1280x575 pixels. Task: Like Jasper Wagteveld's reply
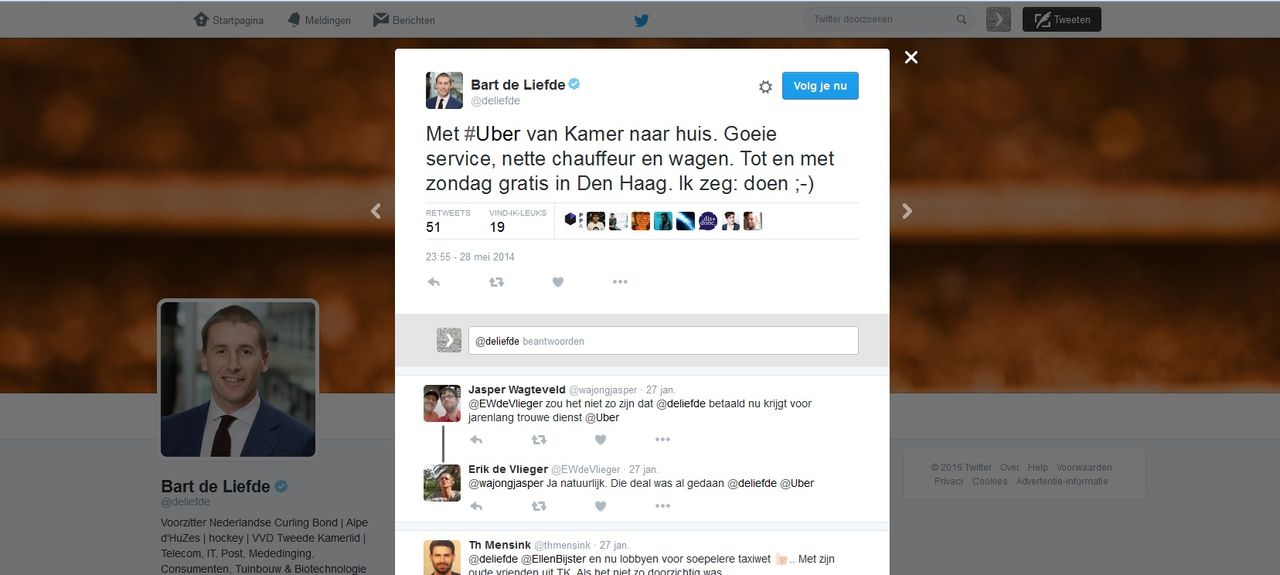coord(600,439)
